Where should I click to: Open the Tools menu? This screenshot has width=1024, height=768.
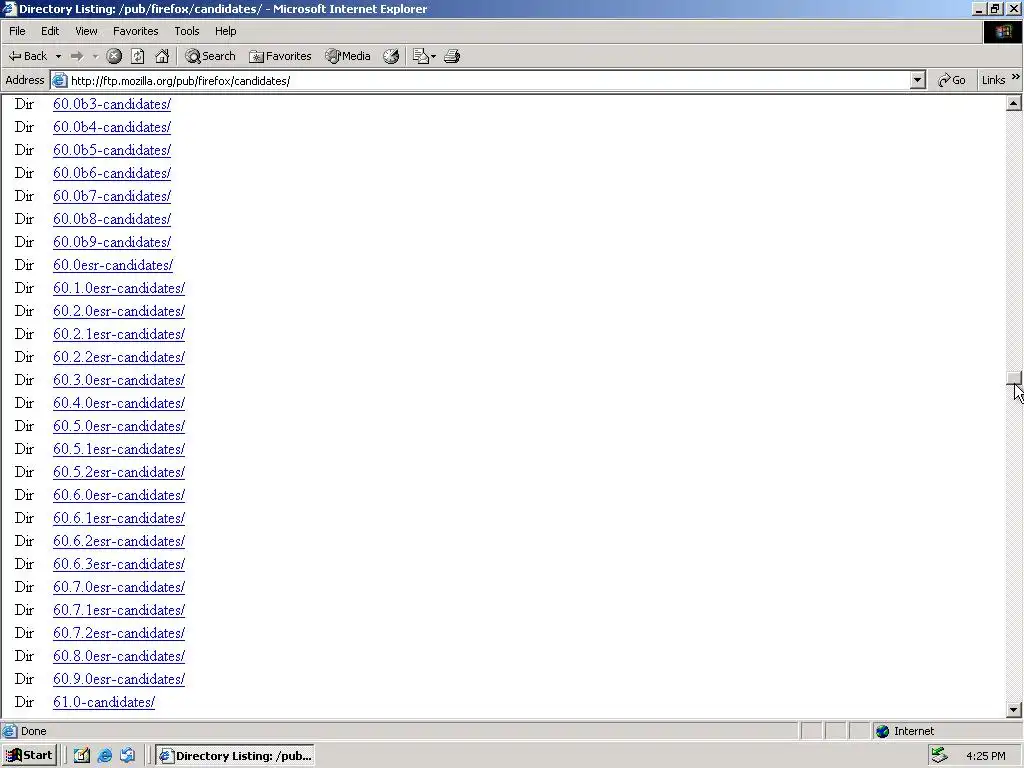click(x=187, y=31)
